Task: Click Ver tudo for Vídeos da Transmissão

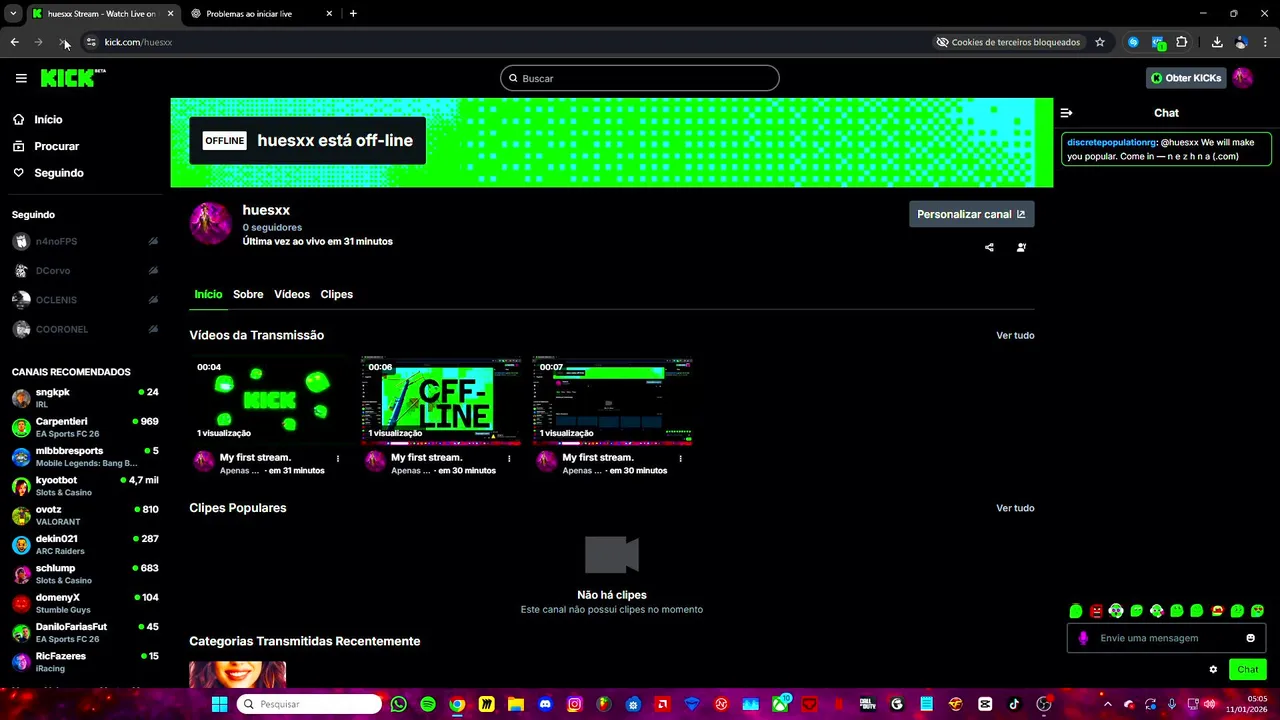Action: (x=1015, y=335)
